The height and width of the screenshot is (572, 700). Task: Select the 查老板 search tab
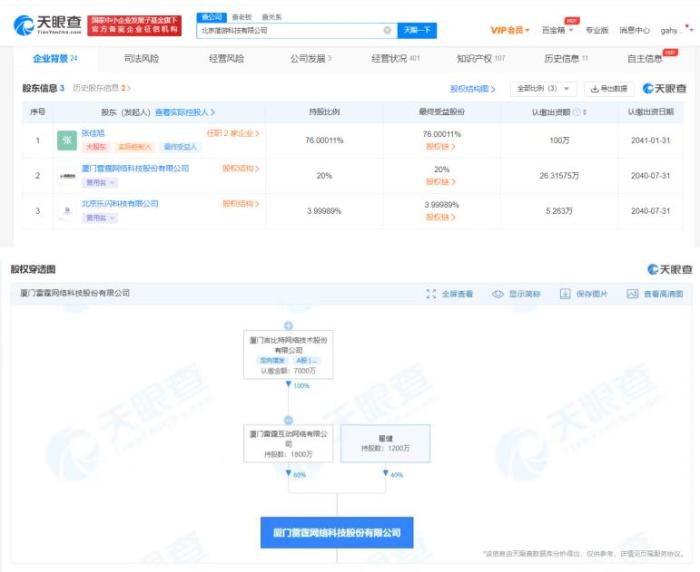[242, 17]
